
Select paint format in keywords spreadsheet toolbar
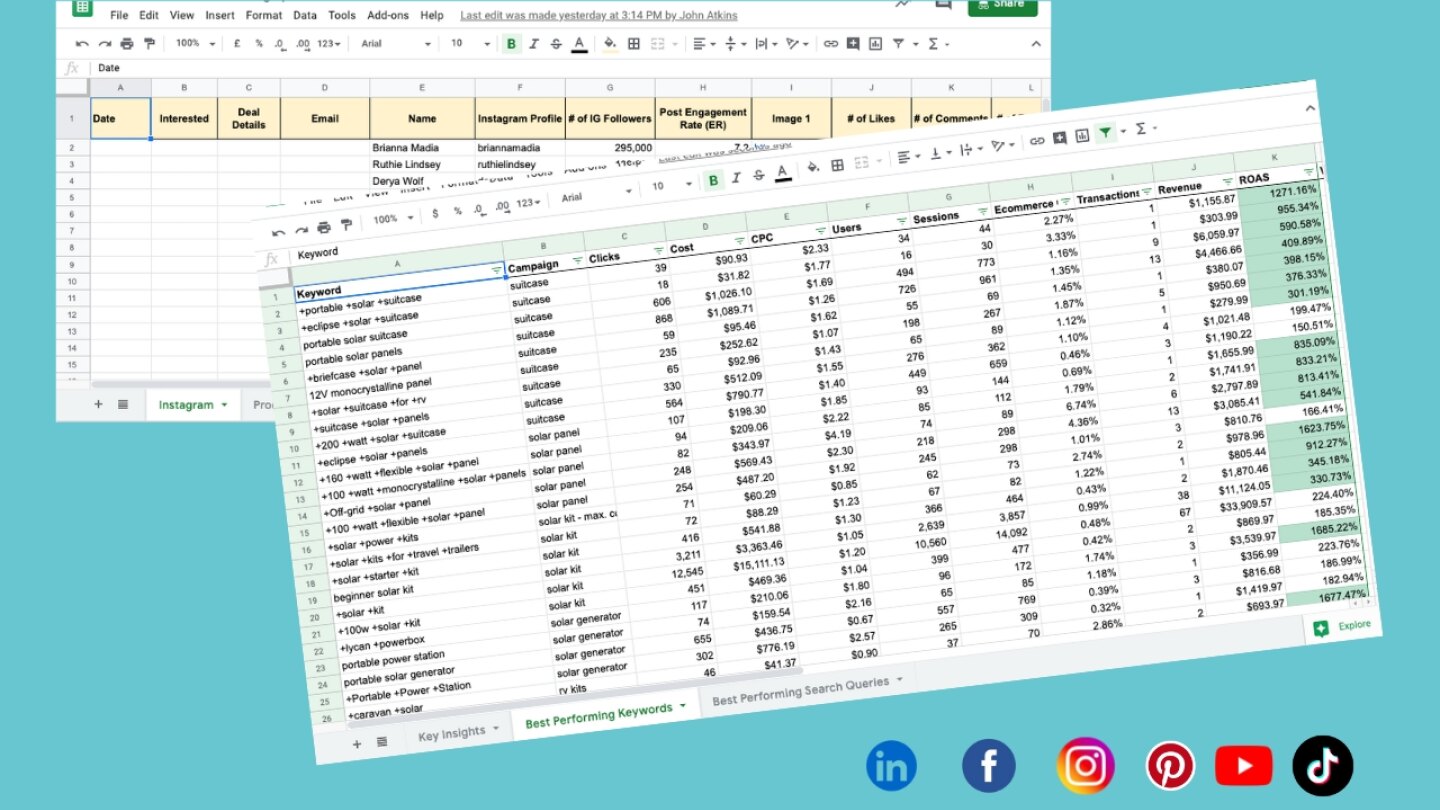click(x=346, y=225)
